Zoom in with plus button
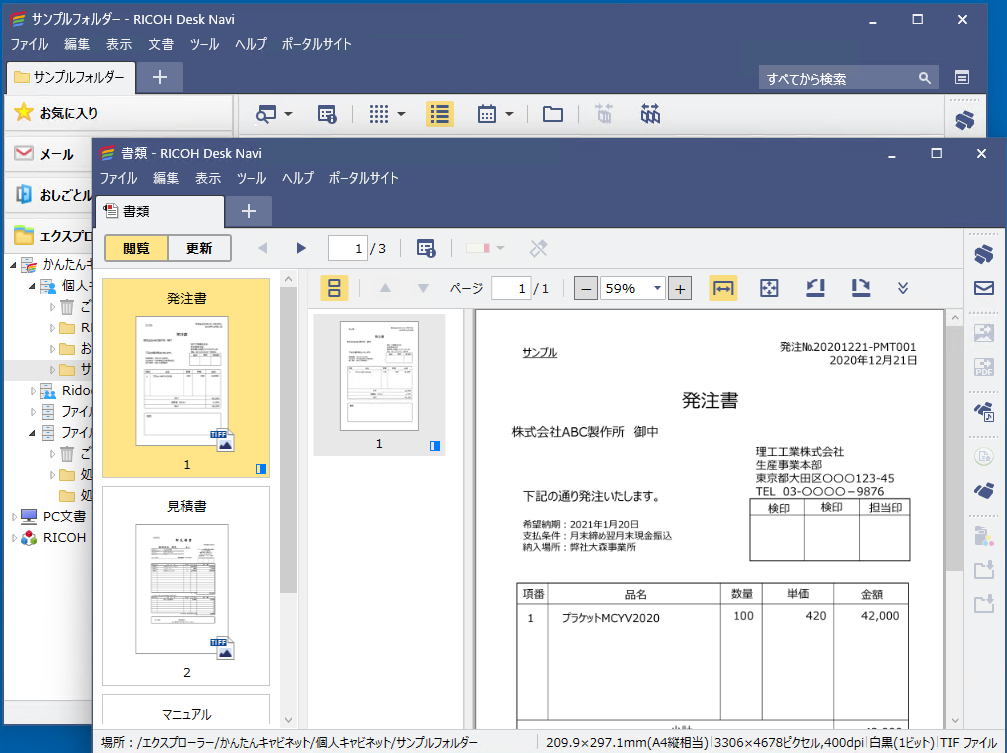The image size is (1007, 753). 680,288
